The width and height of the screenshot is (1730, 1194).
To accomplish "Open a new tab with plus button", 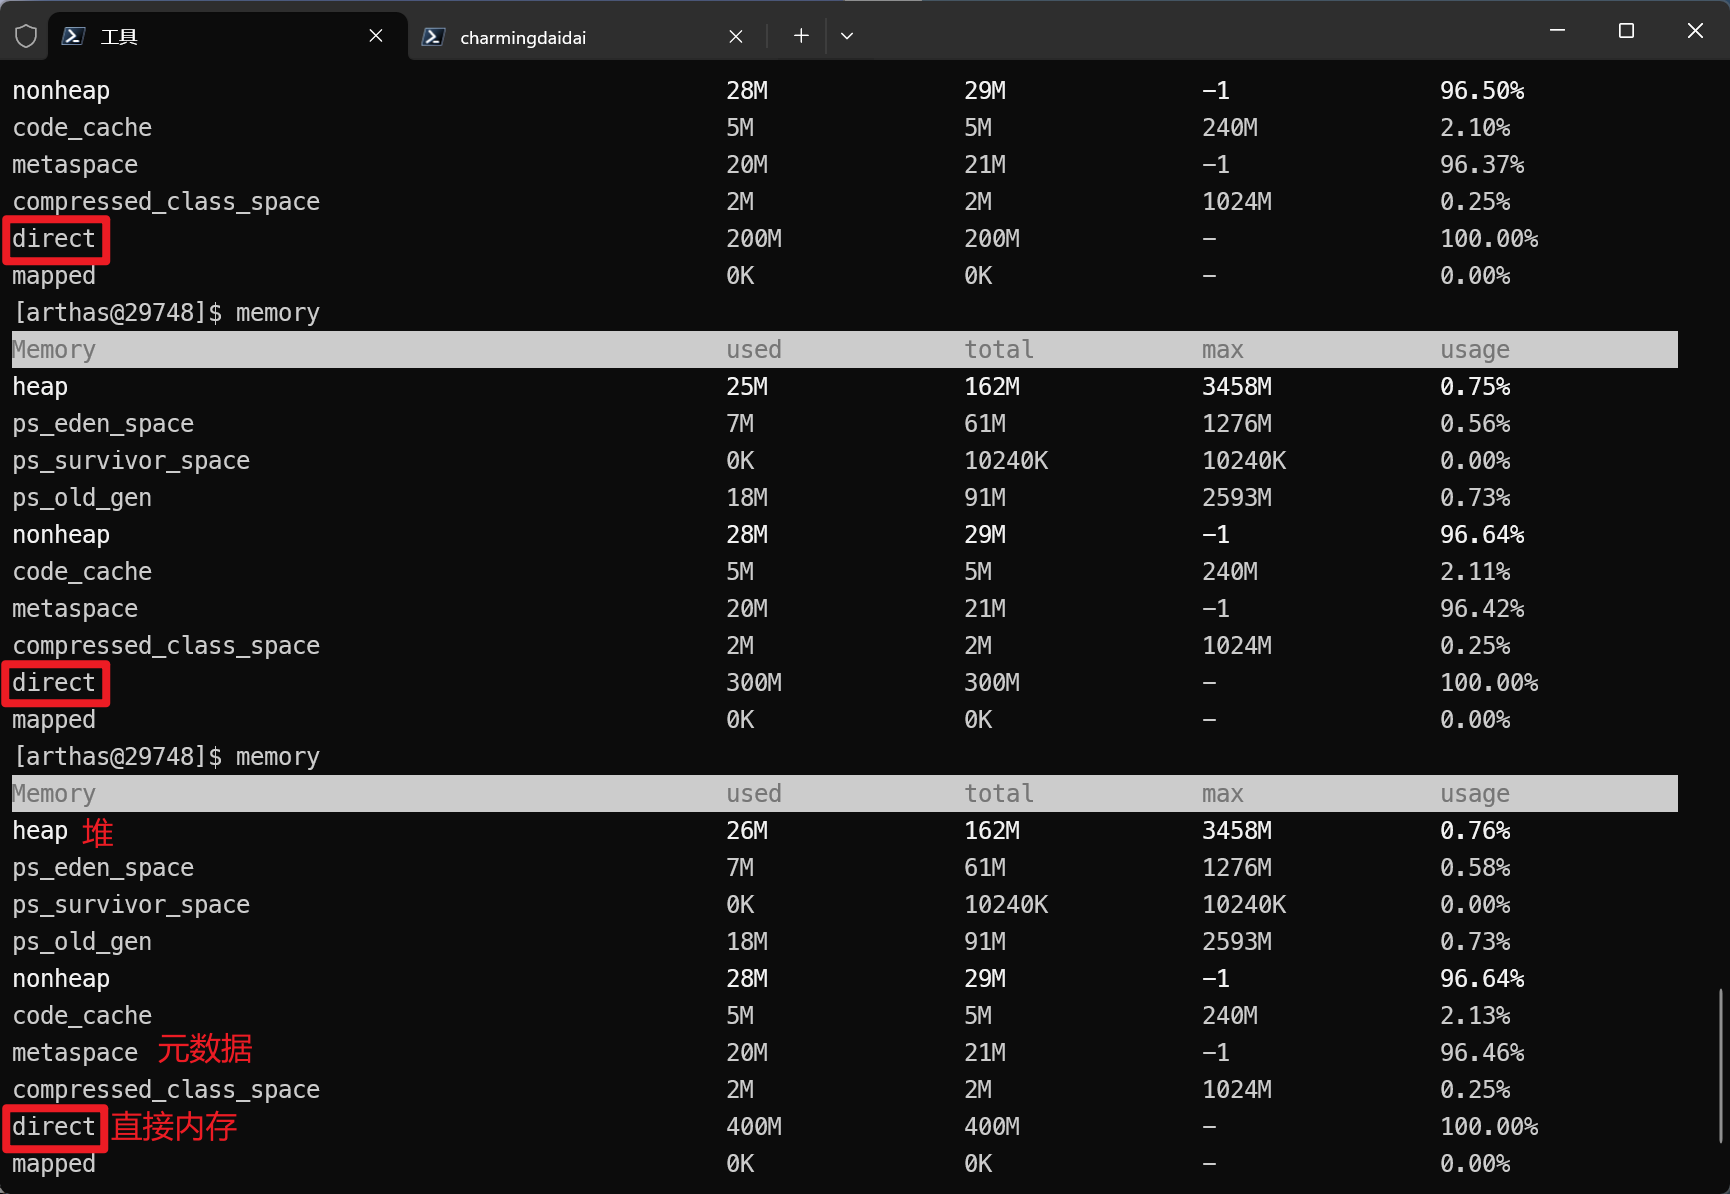I will click(x=801, y=36).
